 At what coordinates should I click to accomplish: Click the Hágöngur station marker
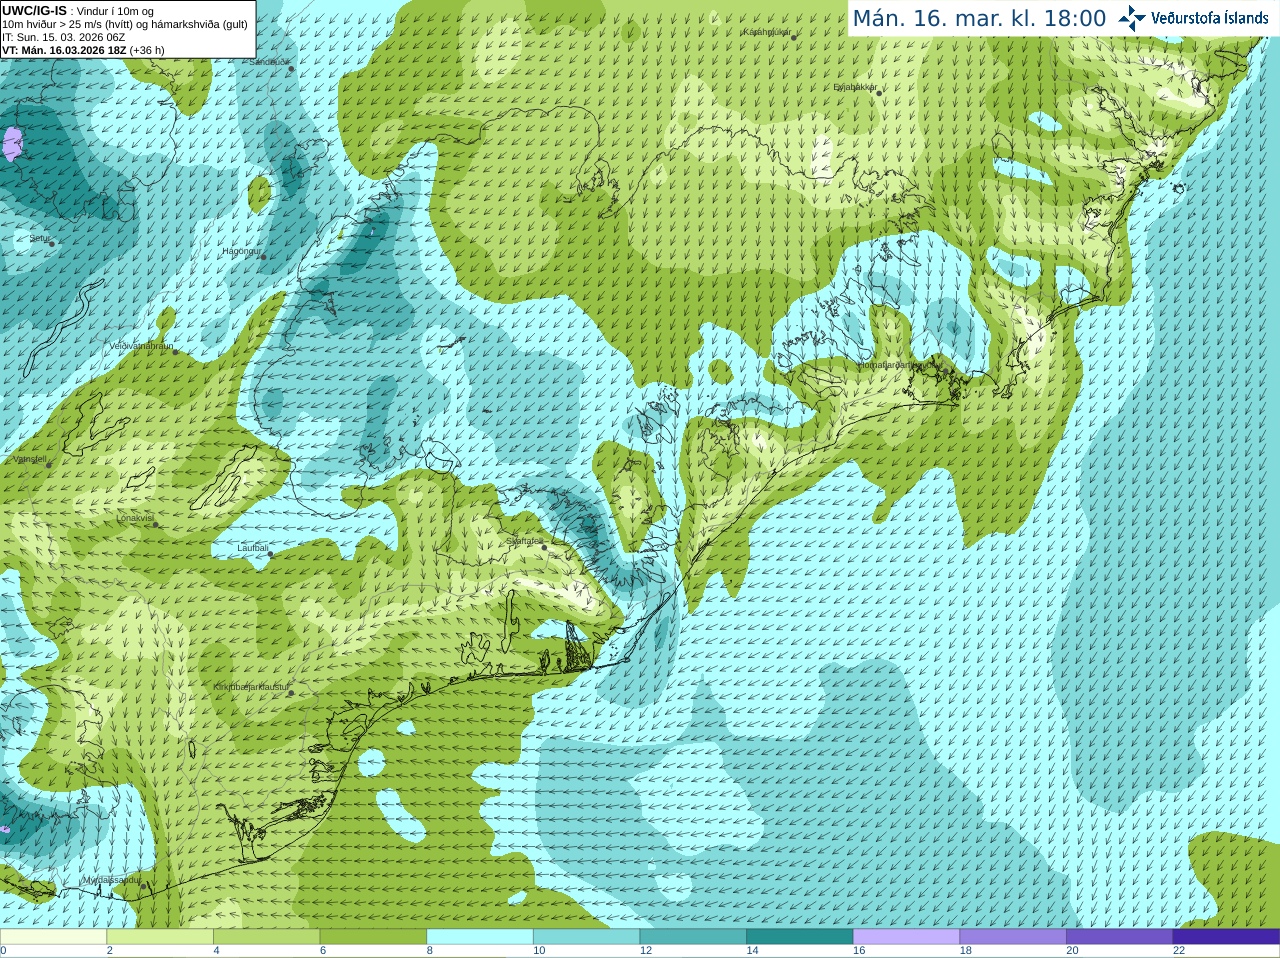(x=264, y=257)
